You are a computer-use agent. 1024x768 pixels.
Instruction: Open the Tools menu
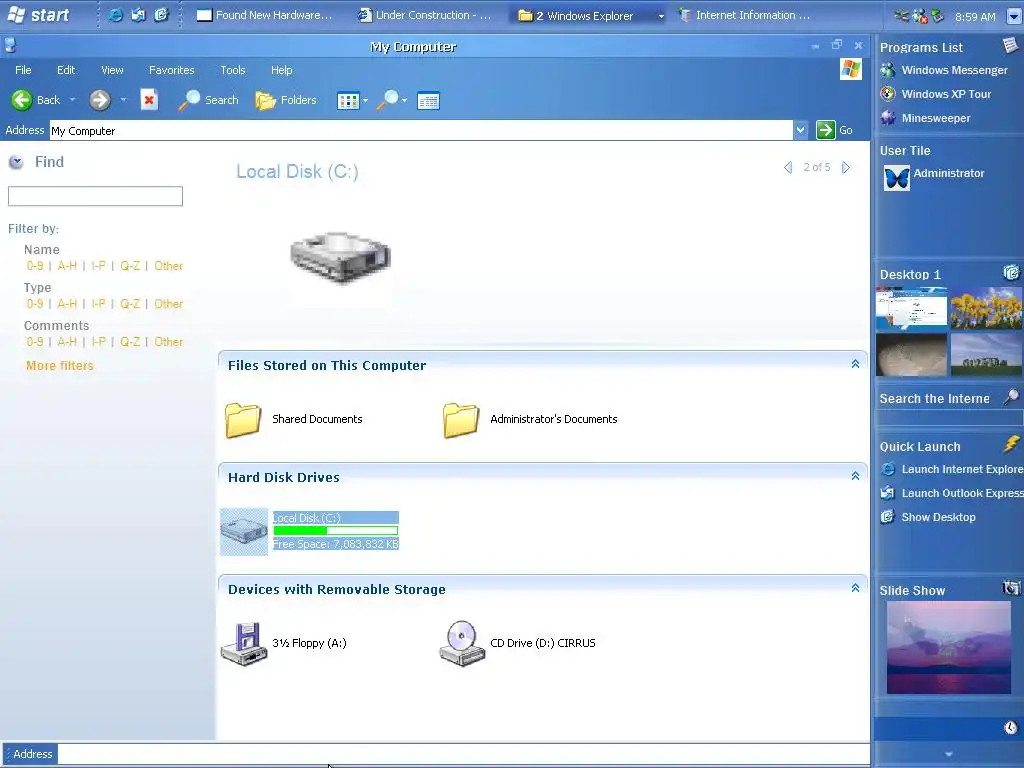point(233,70)
